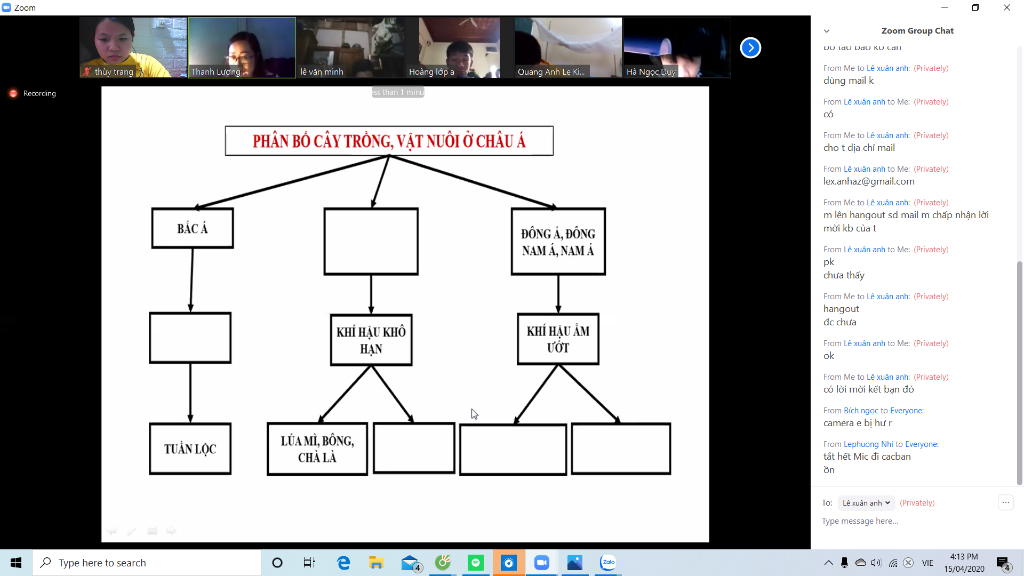1024x576 pixels.
Task: Click the Cortana circle on the taskbar
Action: tap(277, 562)
